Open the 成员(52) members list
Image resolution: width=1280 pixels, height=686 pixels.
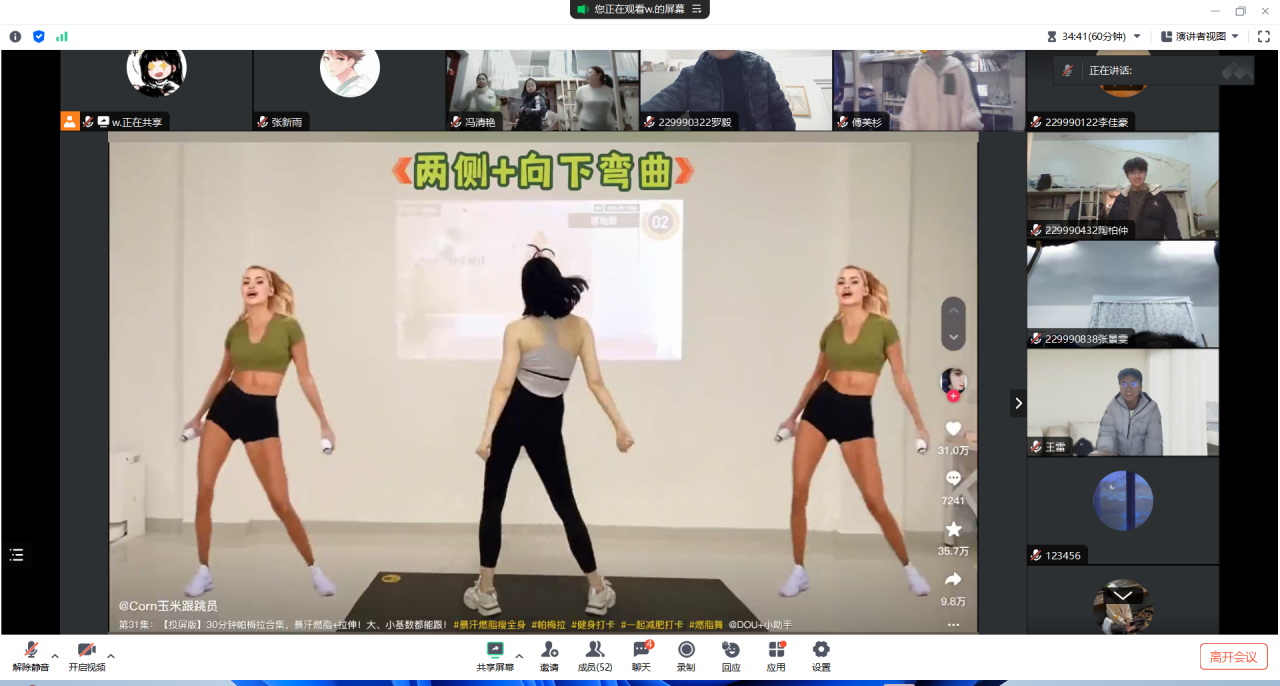click(x=594, y=654)
